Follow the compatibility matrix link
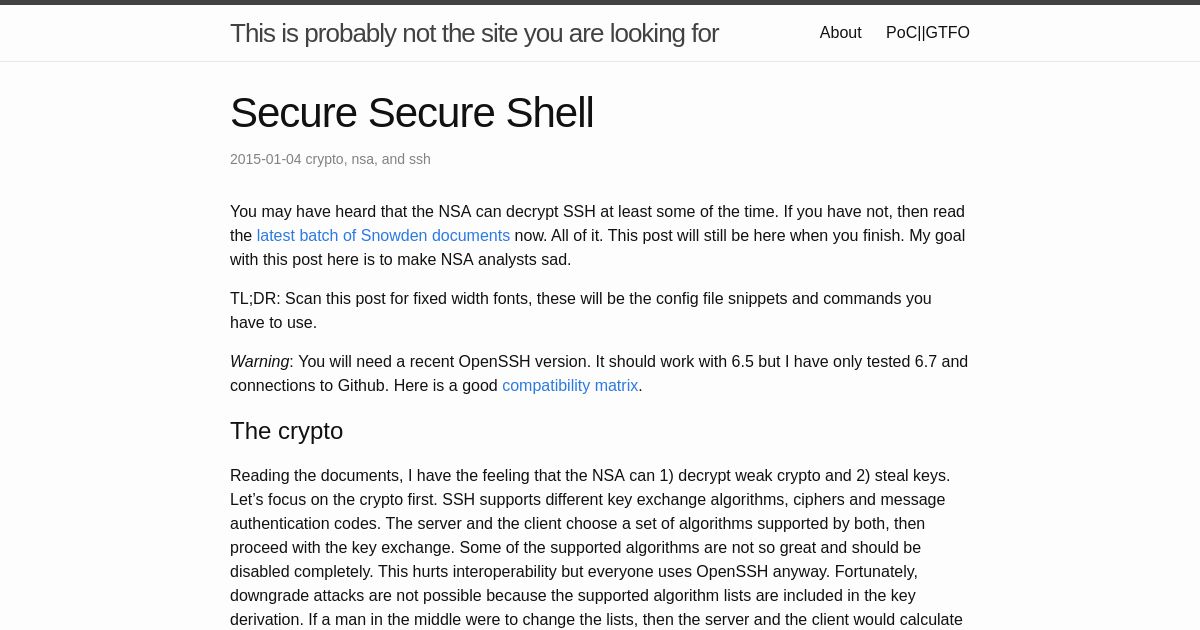This screenshot has width=1200, height=630. [x=570, y=386]
